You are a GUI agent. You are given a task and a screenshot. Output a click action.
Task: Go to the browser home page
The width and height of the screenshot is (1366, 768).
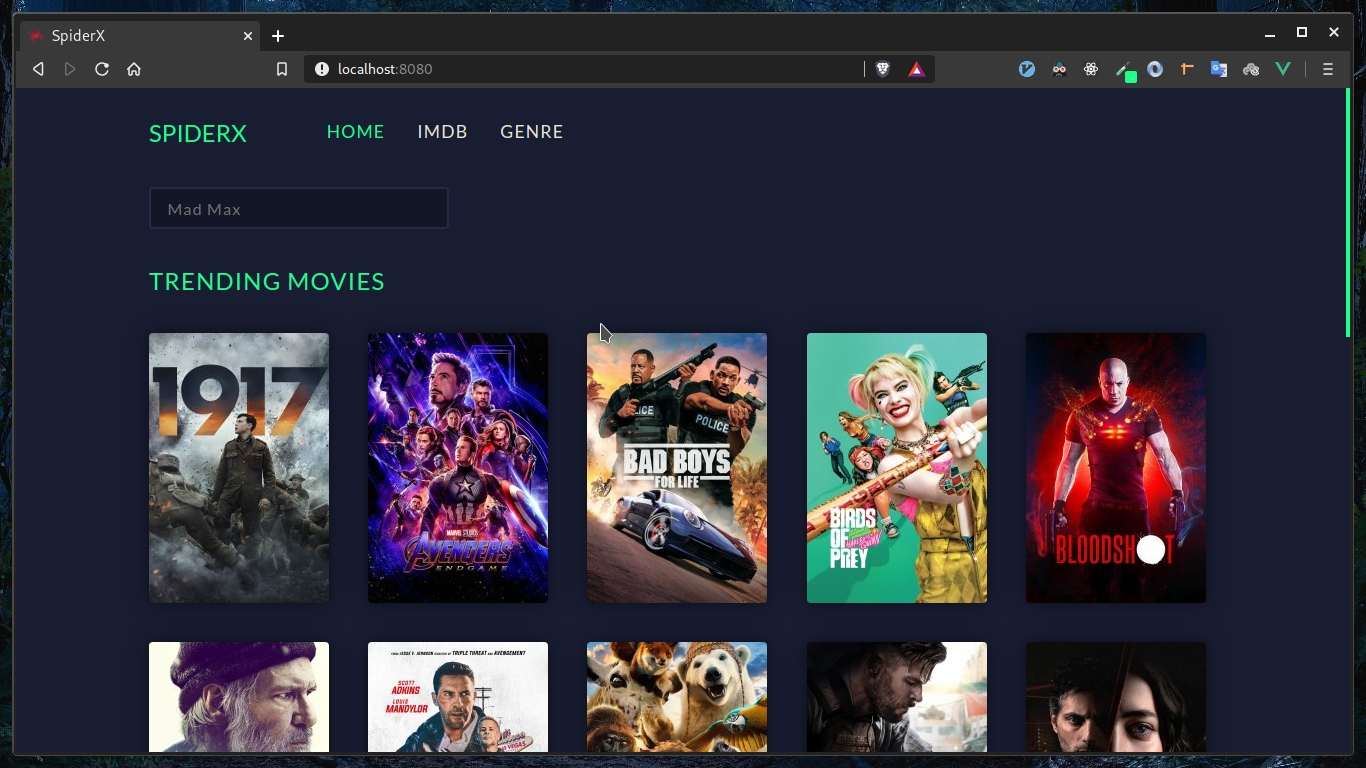[x=134, y=69]
